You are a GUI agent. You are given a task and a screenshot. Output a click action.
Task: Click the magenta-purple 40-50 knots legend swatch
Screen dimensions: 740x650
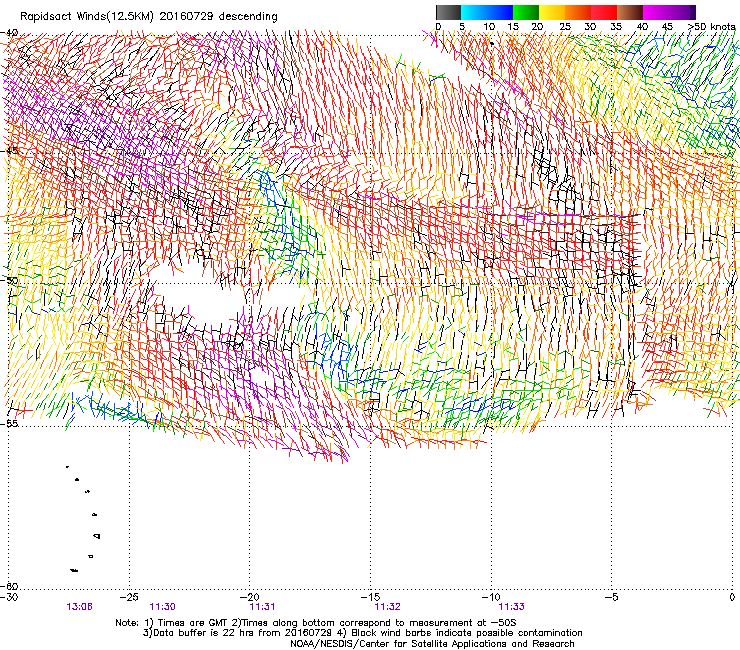coord(669,12)
